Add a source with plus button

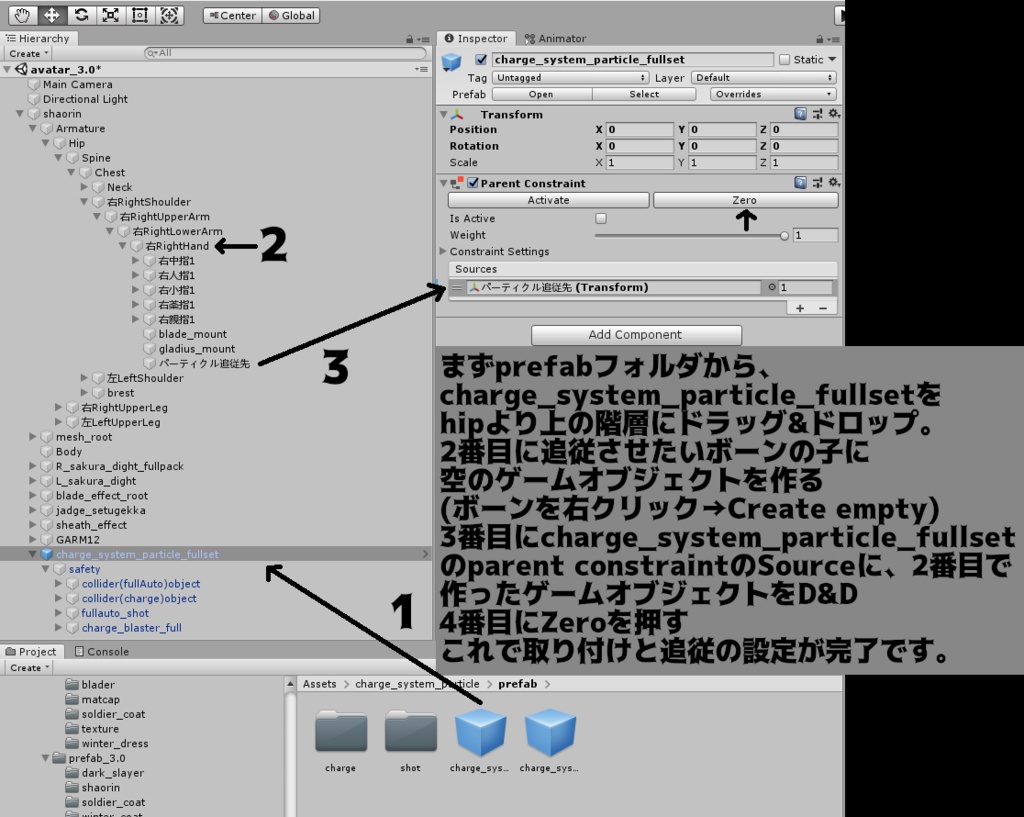(x=800, y=308)
